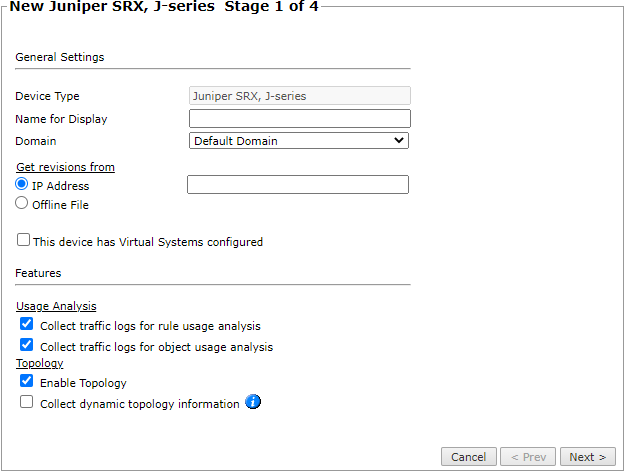Screen dimensions: 625x472
Task: Choose the Offline File option
Action: tap(22, 204)
